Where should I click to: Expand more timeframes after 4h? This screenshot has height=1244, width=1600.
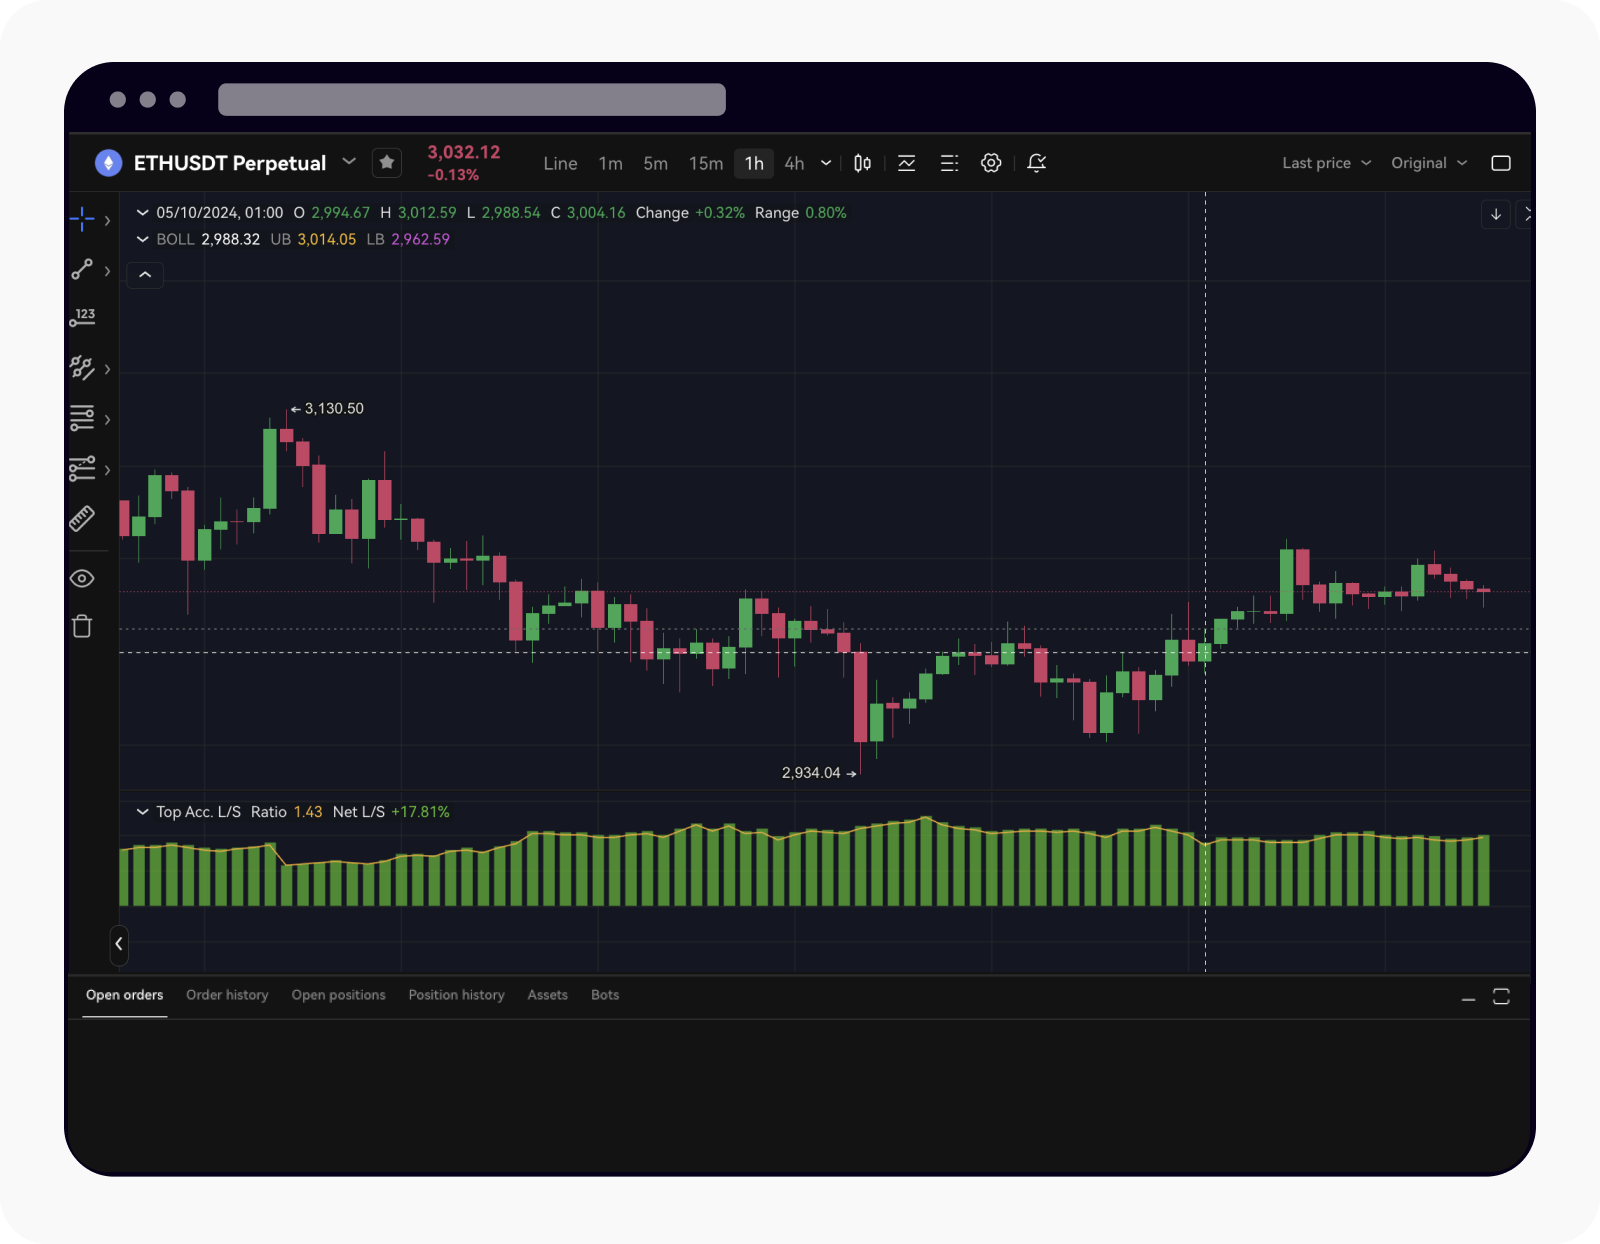[826, 163]
